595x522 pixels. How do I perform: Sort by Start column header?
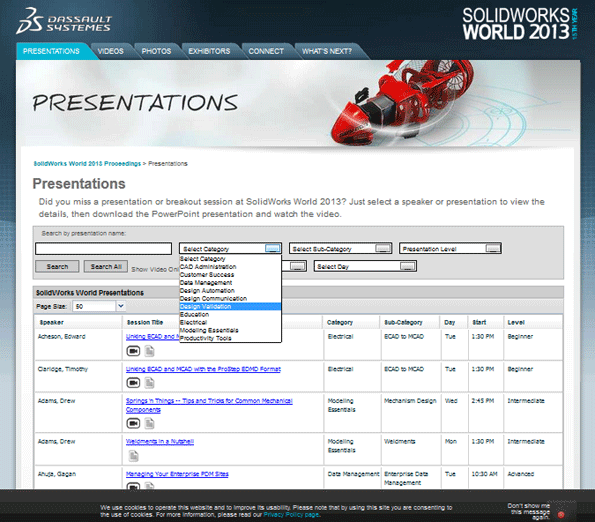click(479, 322)
